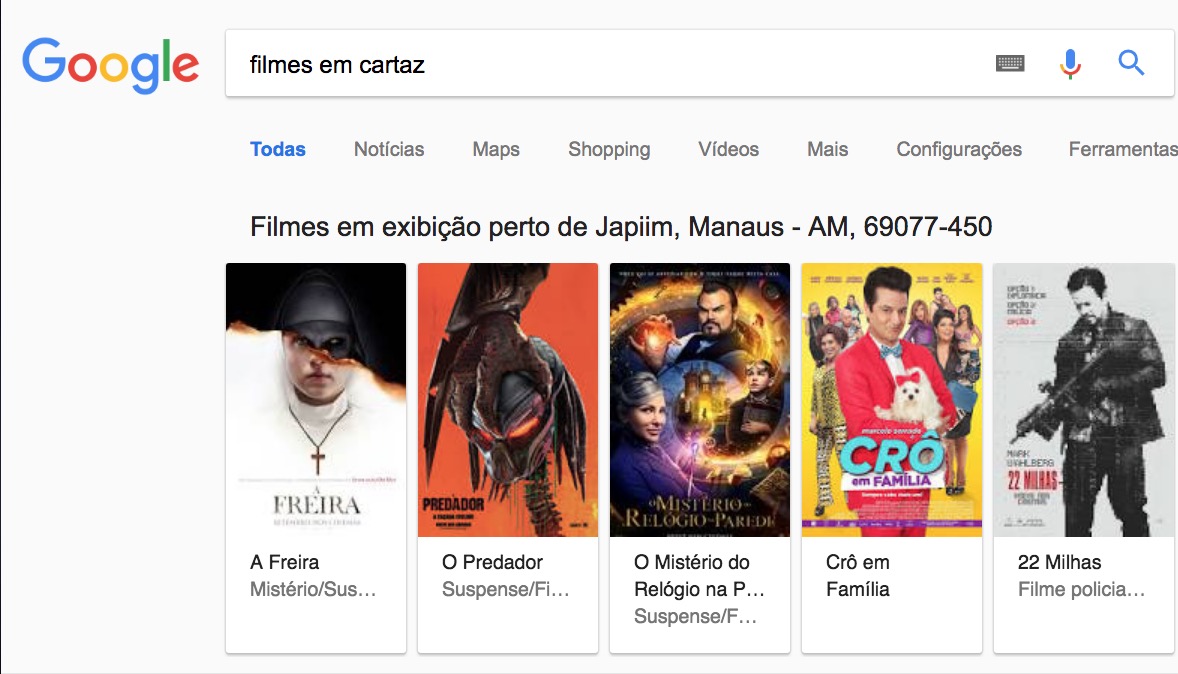Open the movie 'A Freira'
Screen dimensions: 1178x674
[286, 562]
